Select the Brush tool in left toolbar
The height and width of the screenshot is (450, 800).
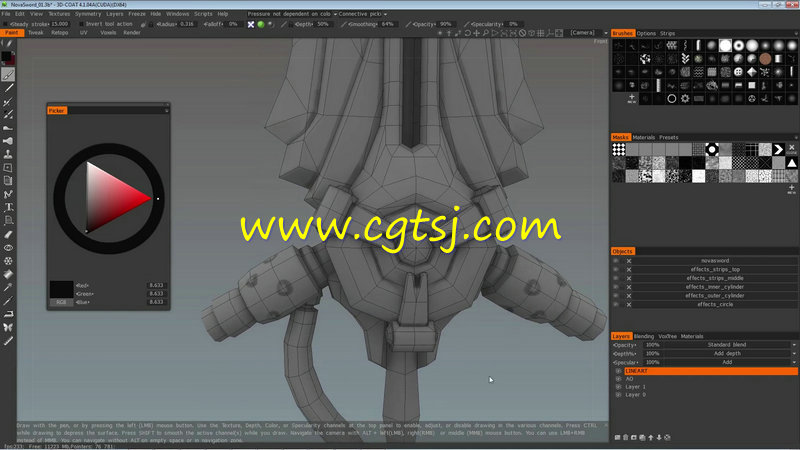8,75
